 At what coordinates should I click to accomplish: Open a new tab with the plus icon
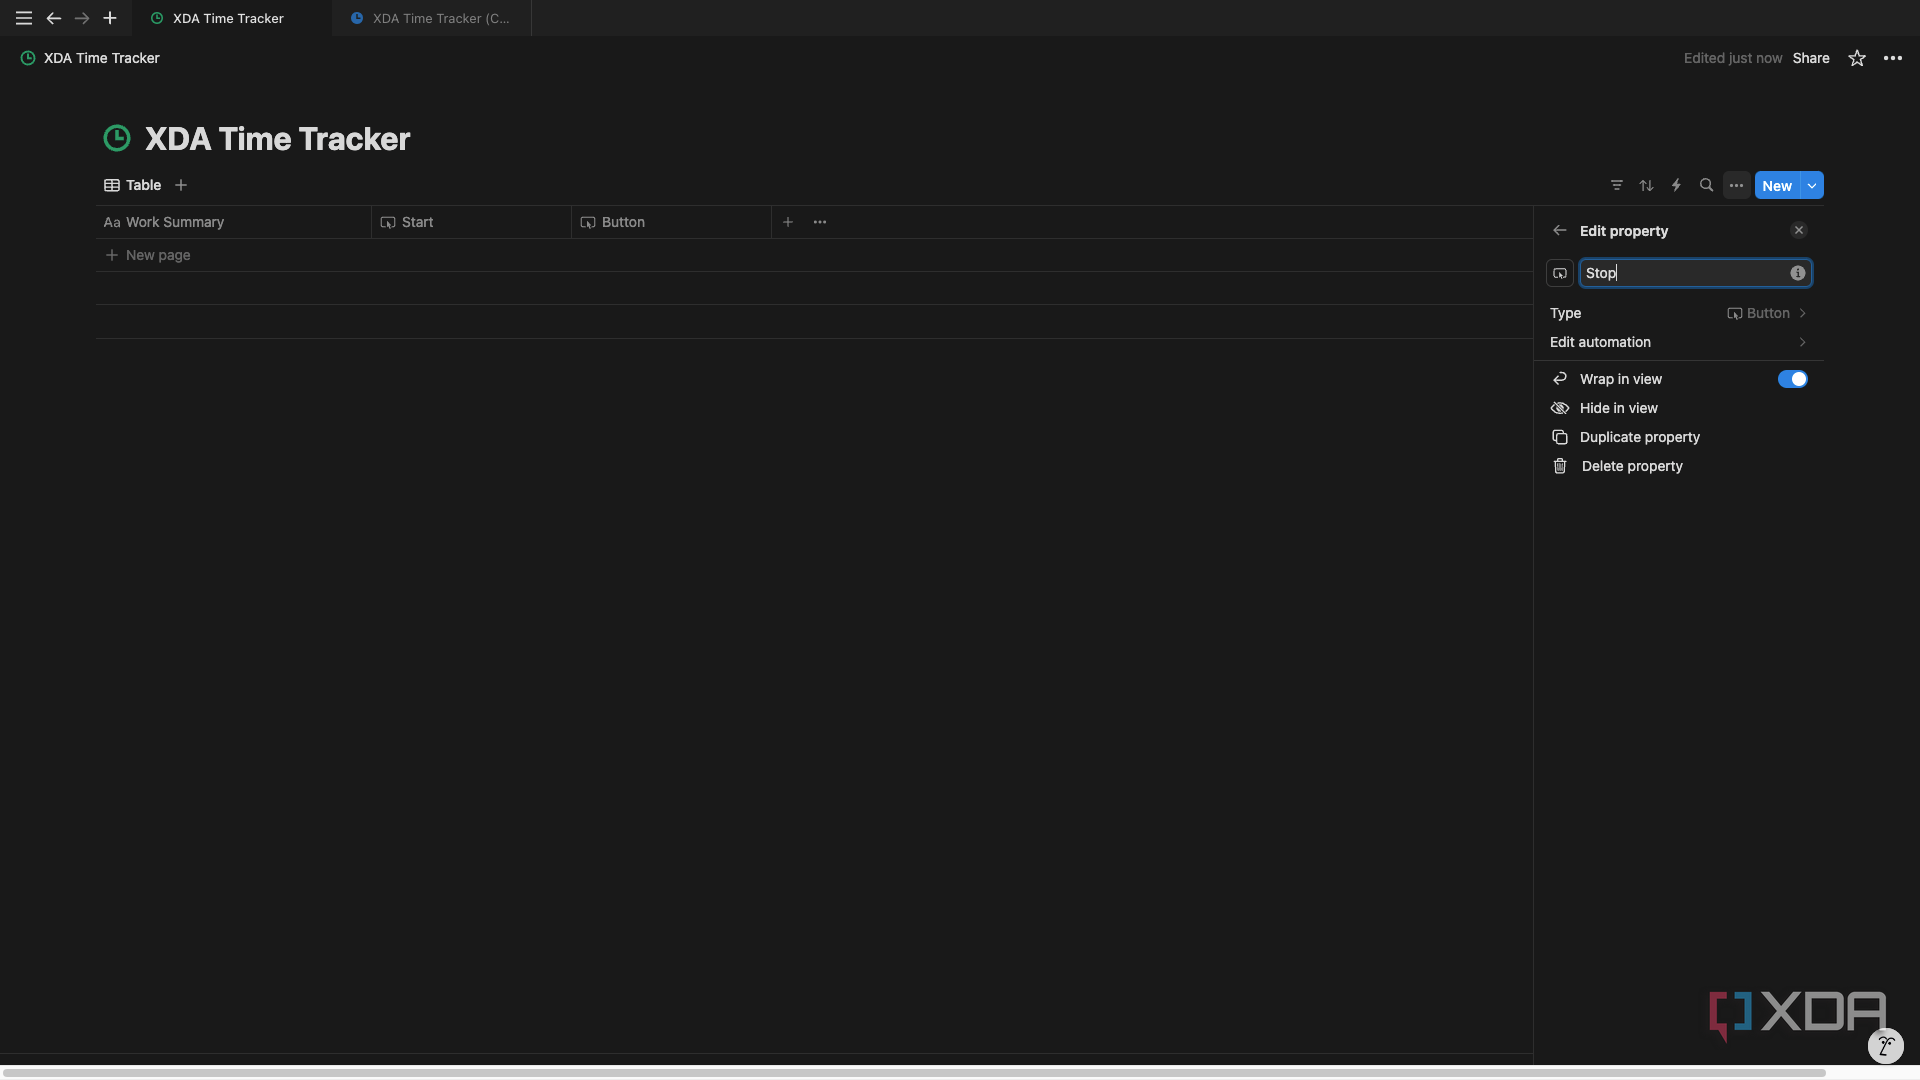(110, 18)
